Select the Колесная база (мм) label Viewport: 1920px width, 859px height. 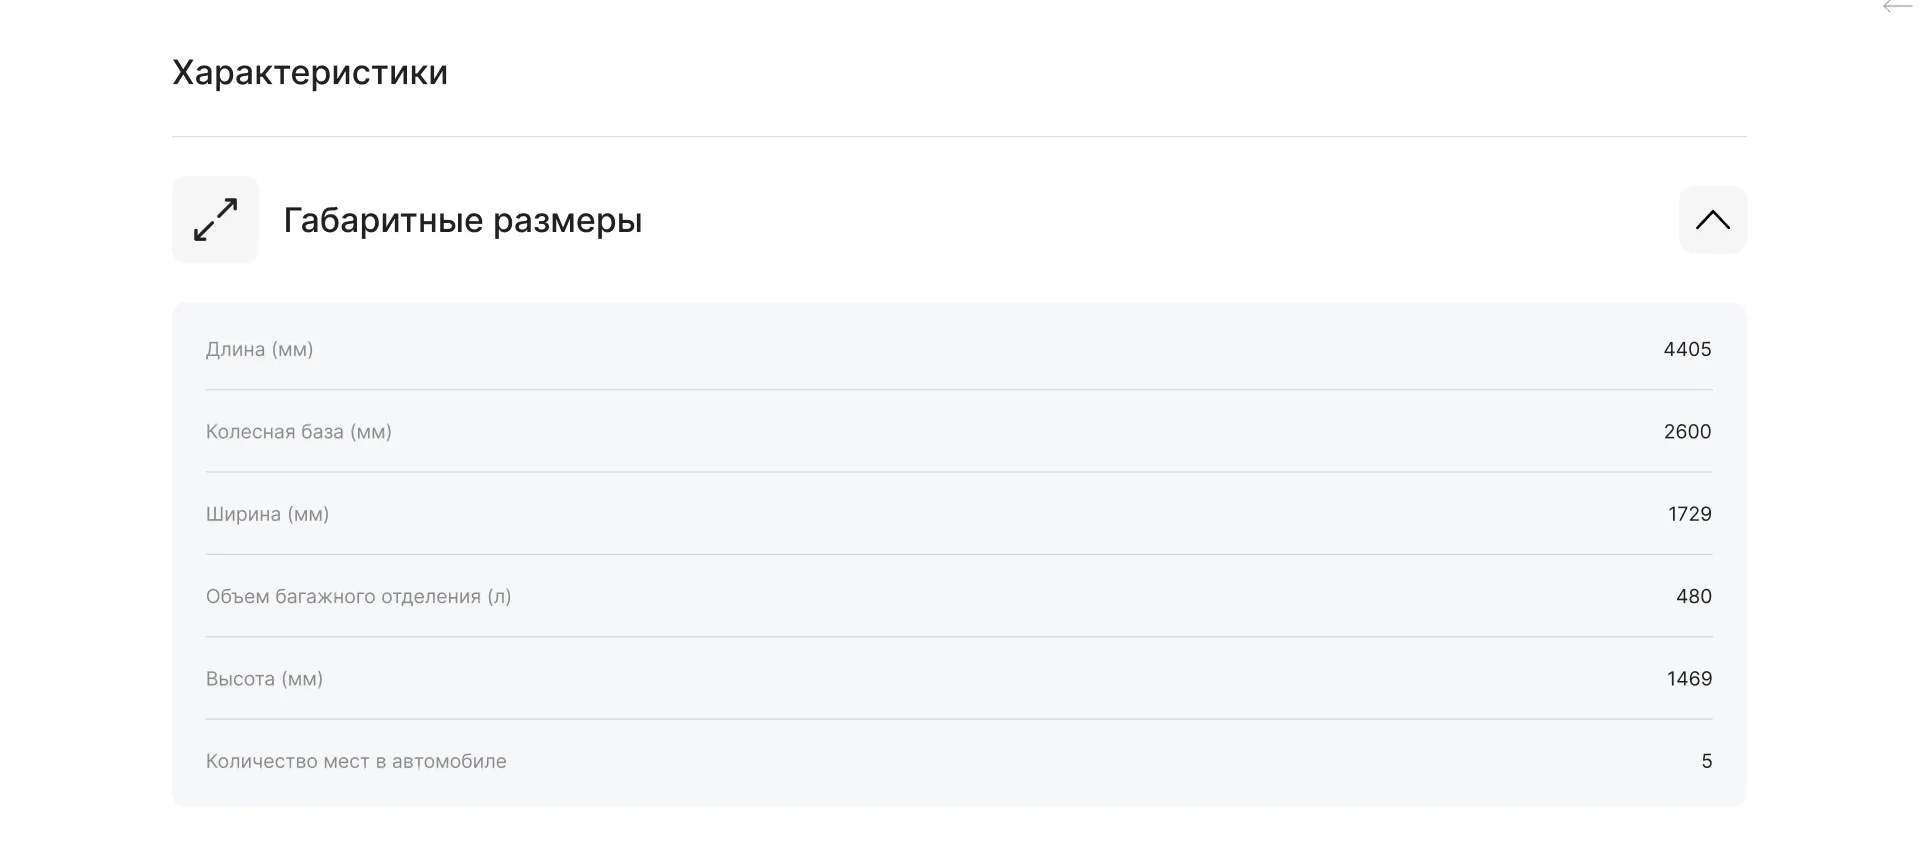[x=299, y=432]
